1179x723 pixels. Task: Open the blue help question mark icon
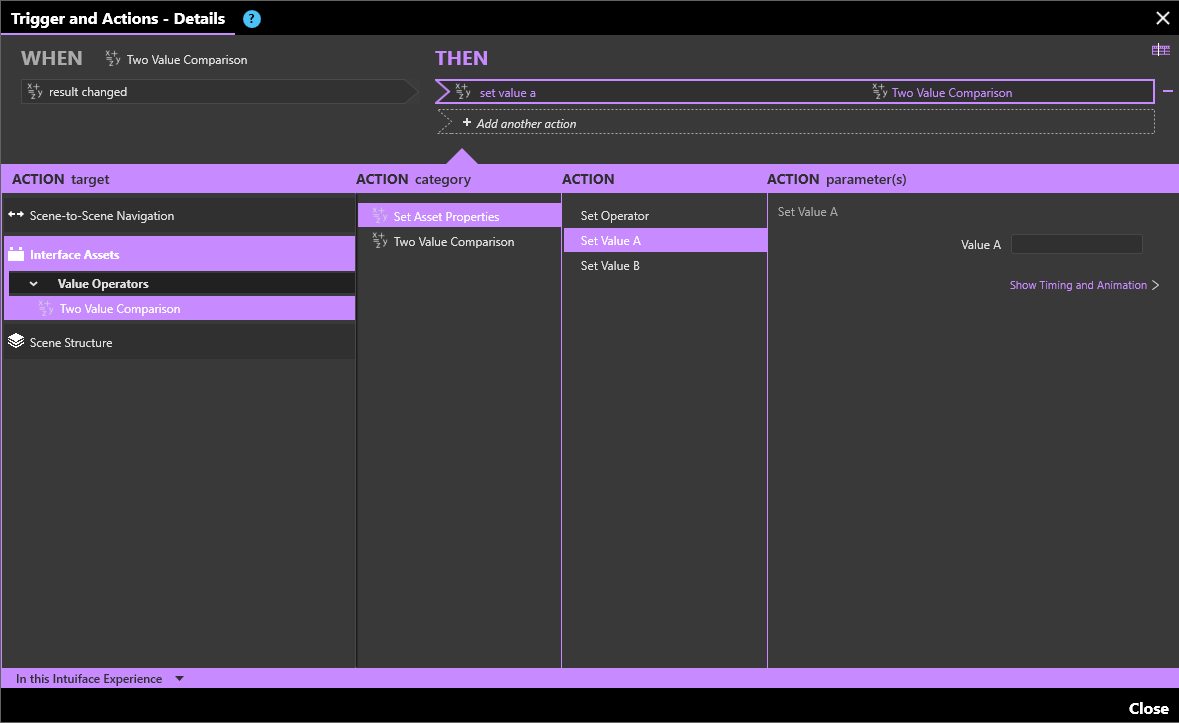click(x=252, y=19)
